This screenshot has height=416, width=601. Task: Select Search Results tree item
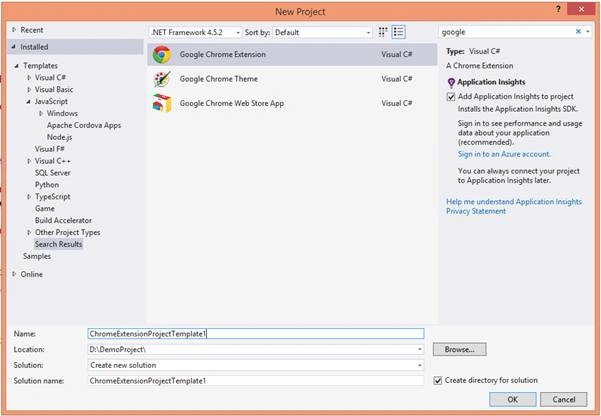58,244
